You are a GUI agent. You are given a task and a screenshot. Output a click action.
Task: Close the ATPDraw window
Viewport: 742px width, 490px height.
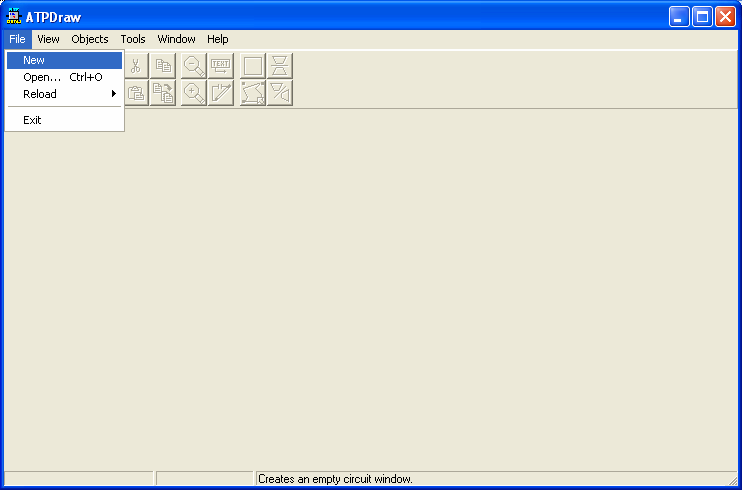(725, 17)
